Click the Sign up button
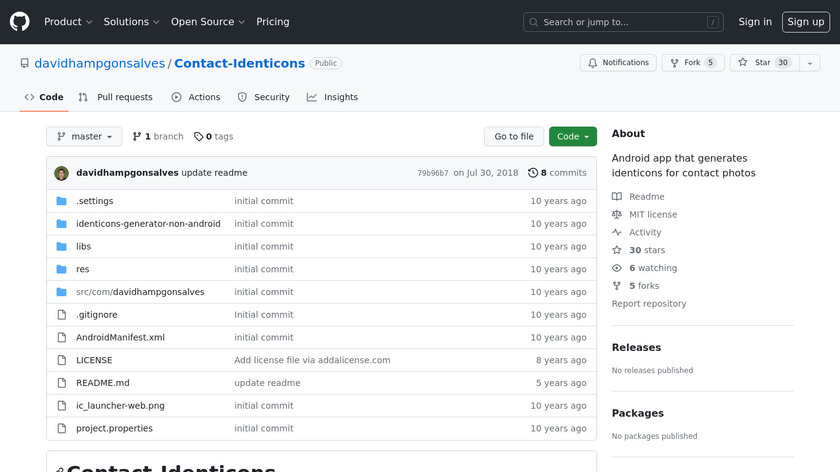 (806, 22)
